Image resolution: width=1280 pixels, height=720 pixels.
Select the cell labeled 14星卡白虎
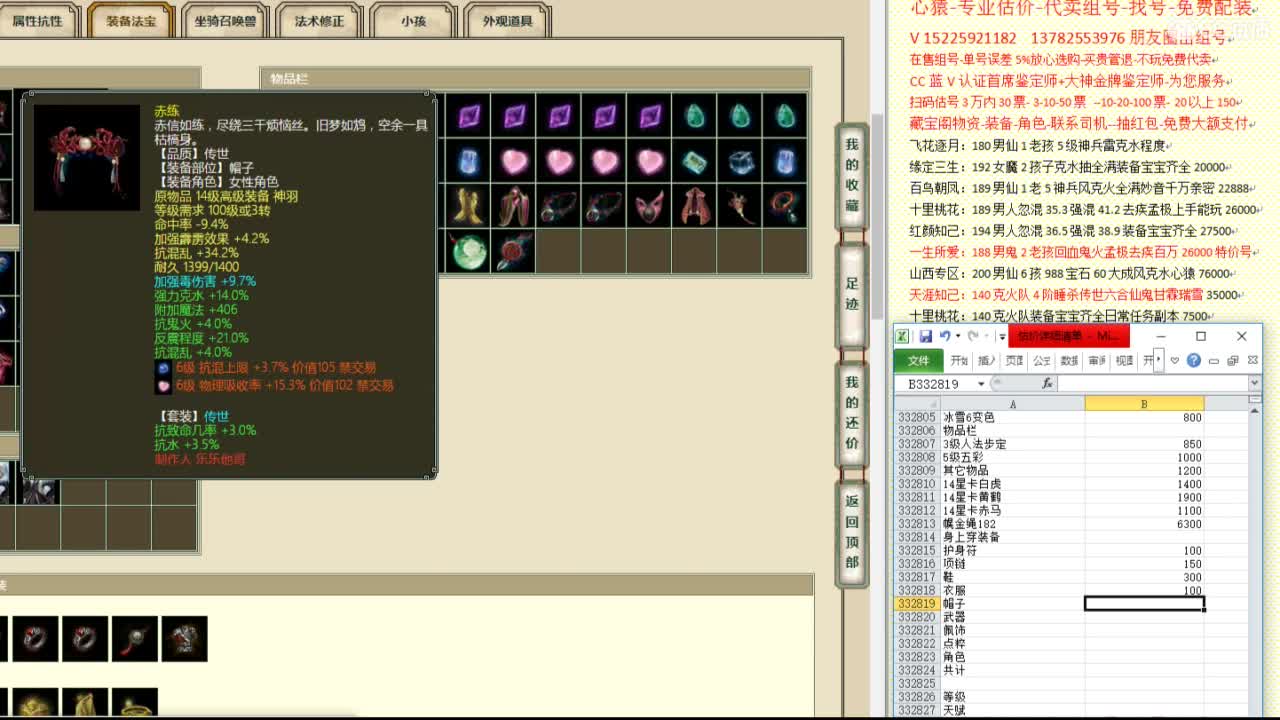(1012, 484)
